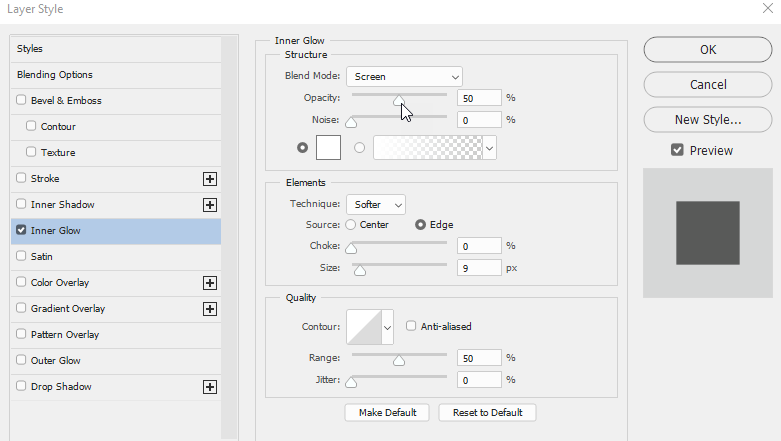Open the gradient picker dropdown arrow

tap(489, 148)
